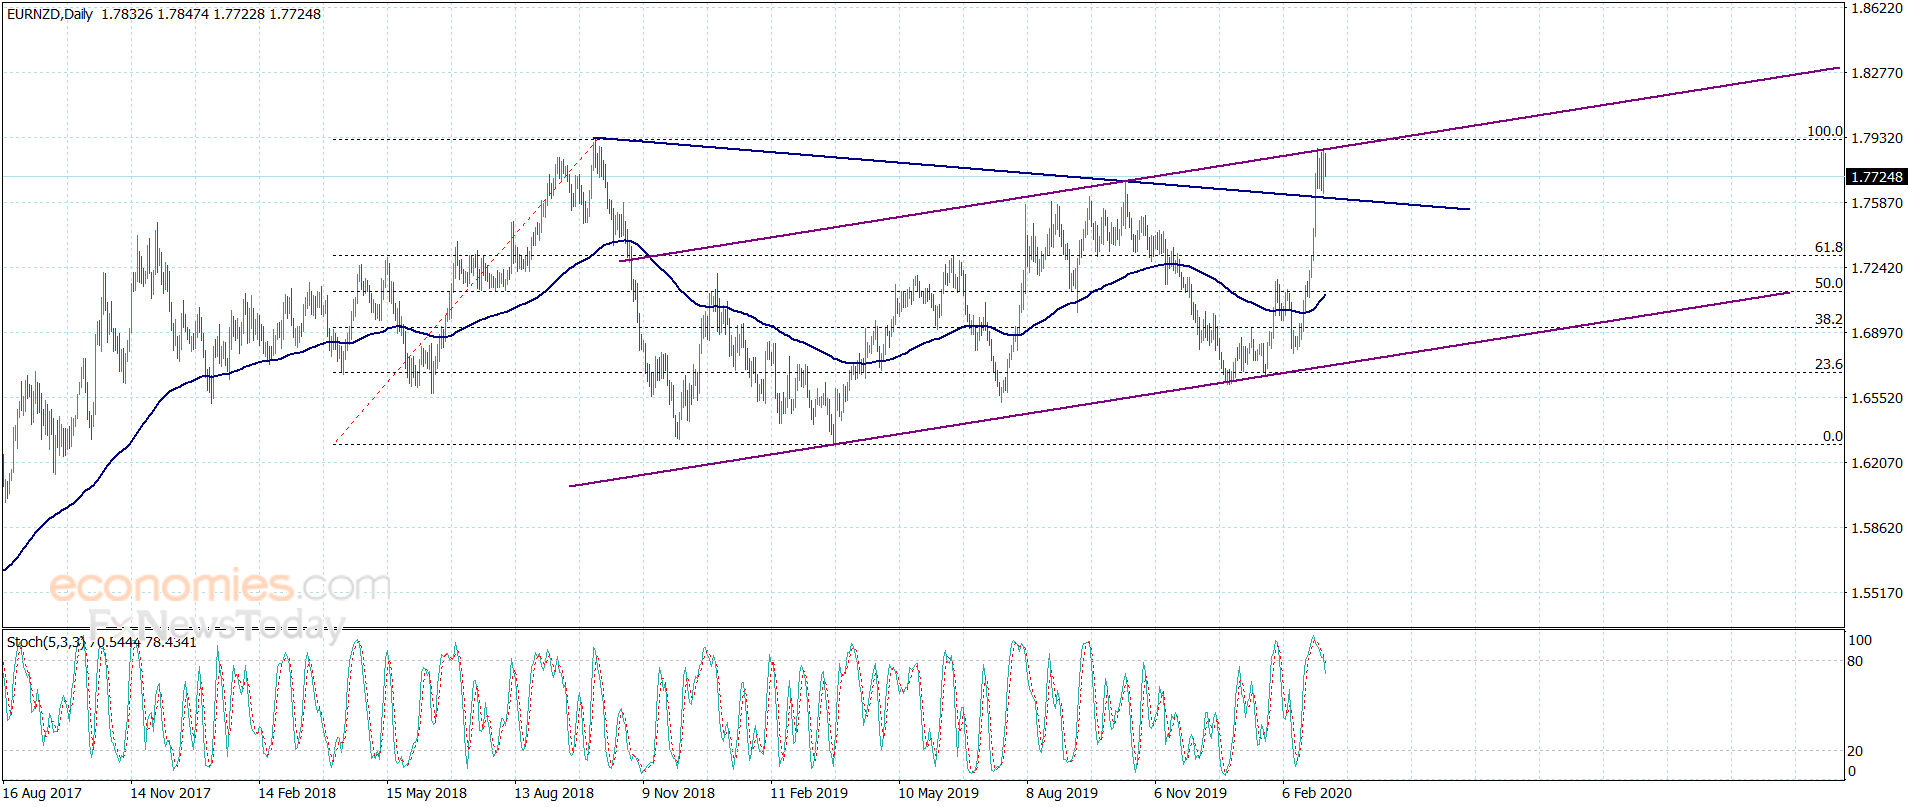Viewport: 1916px width, 807px height.
Task: Click the 10 May 2019 date label
Action: 938,793
